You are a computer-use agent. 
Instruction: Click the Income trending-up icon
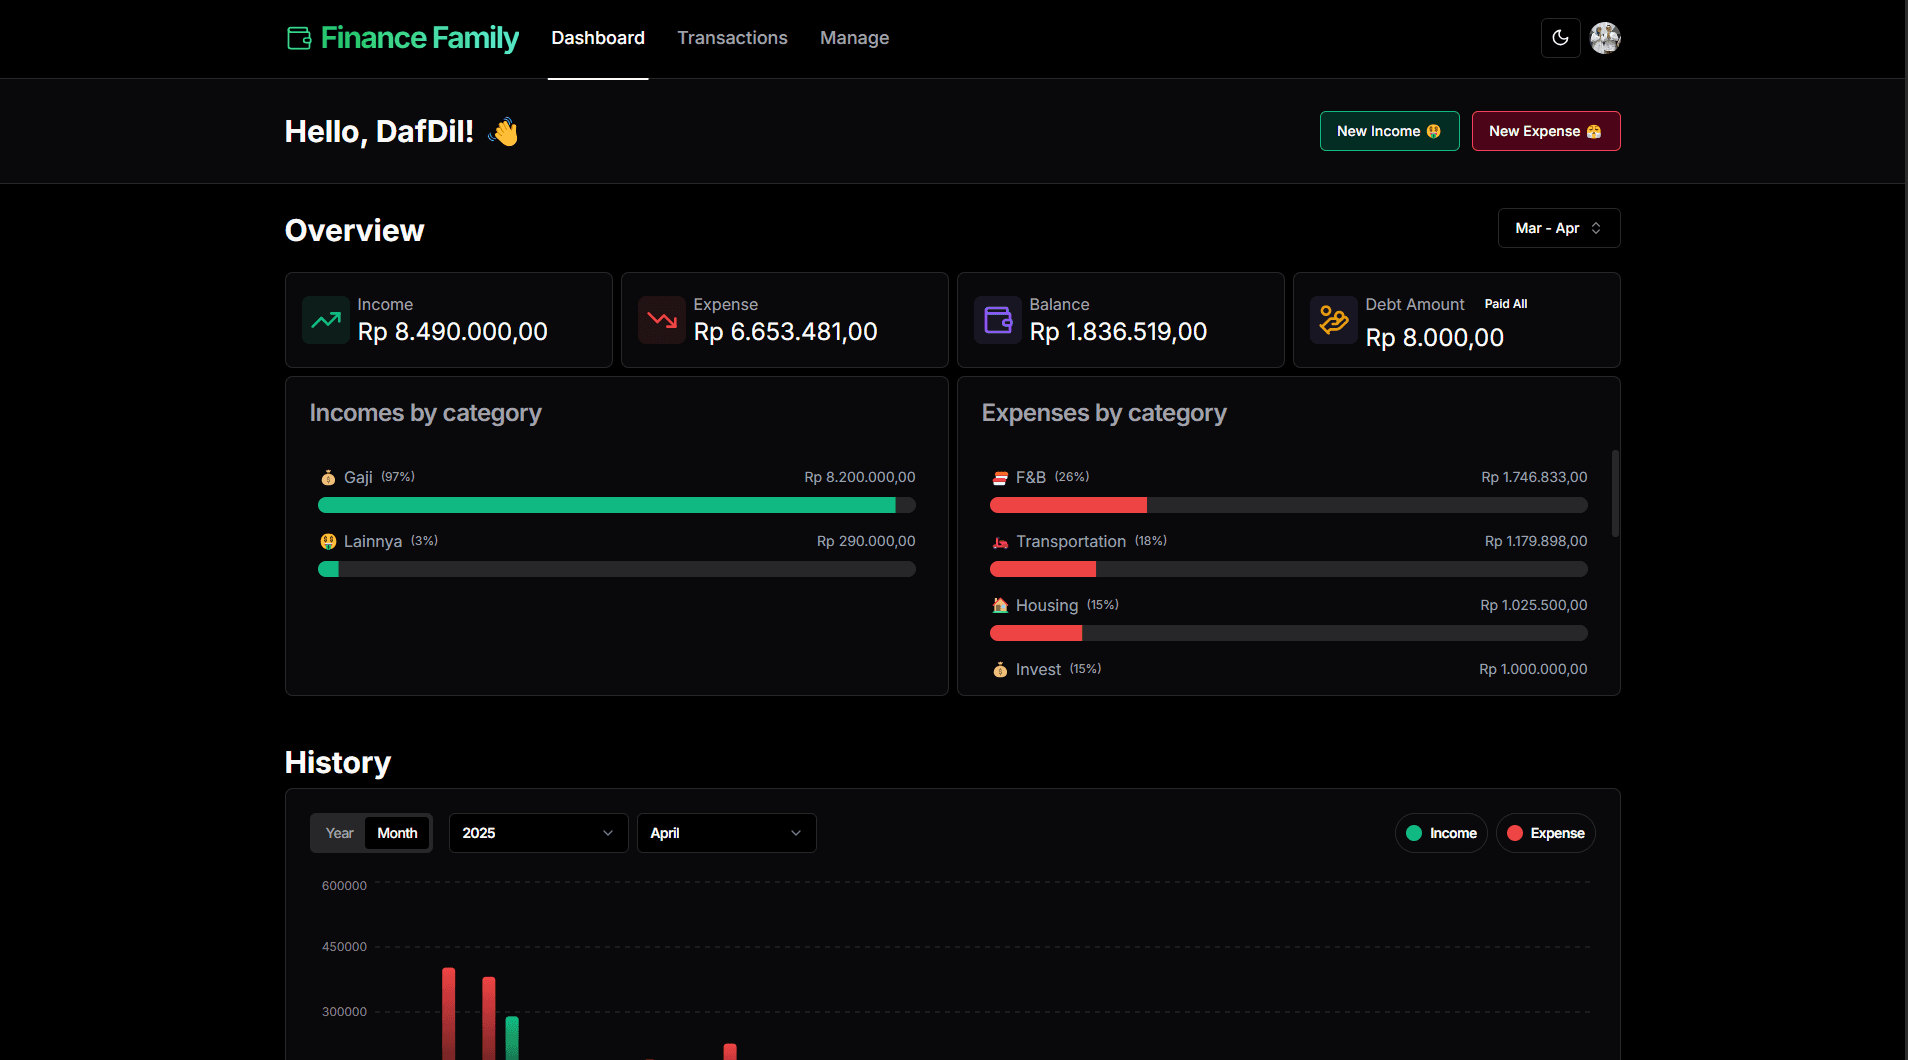pos(326,320)
